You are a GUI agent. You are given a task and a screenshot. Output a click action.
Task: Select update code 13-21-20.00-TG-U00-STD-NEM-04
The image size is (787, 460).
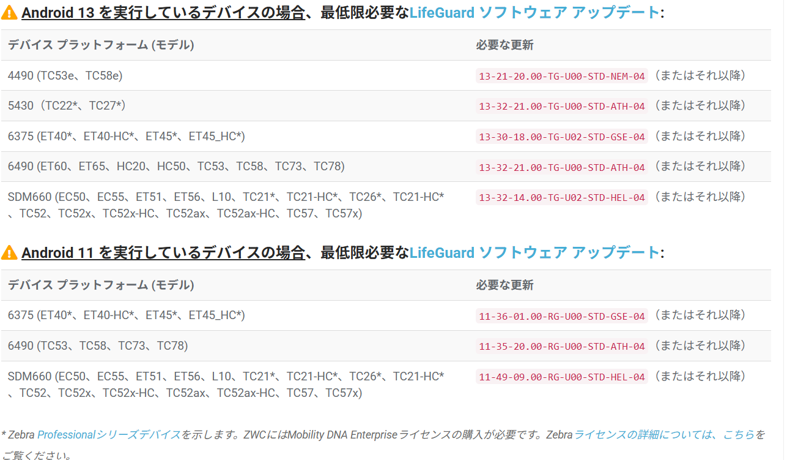562,76
